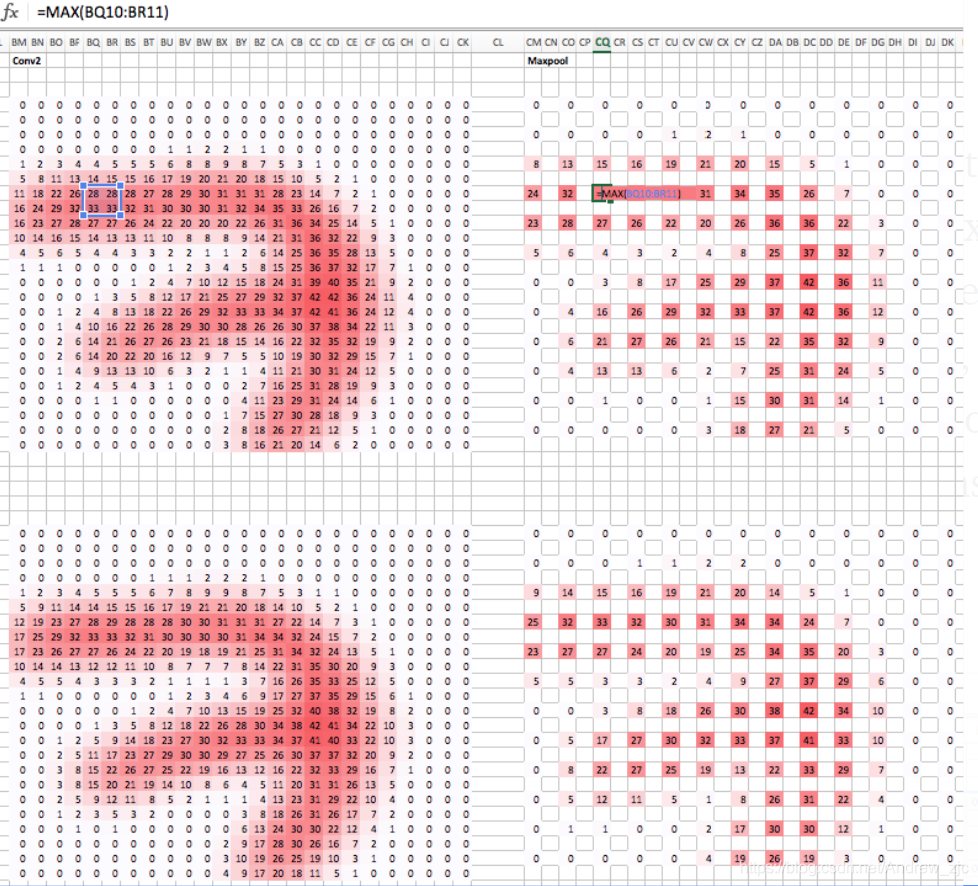Select column header DH
The image size is (978, 886).
[895, 42]
